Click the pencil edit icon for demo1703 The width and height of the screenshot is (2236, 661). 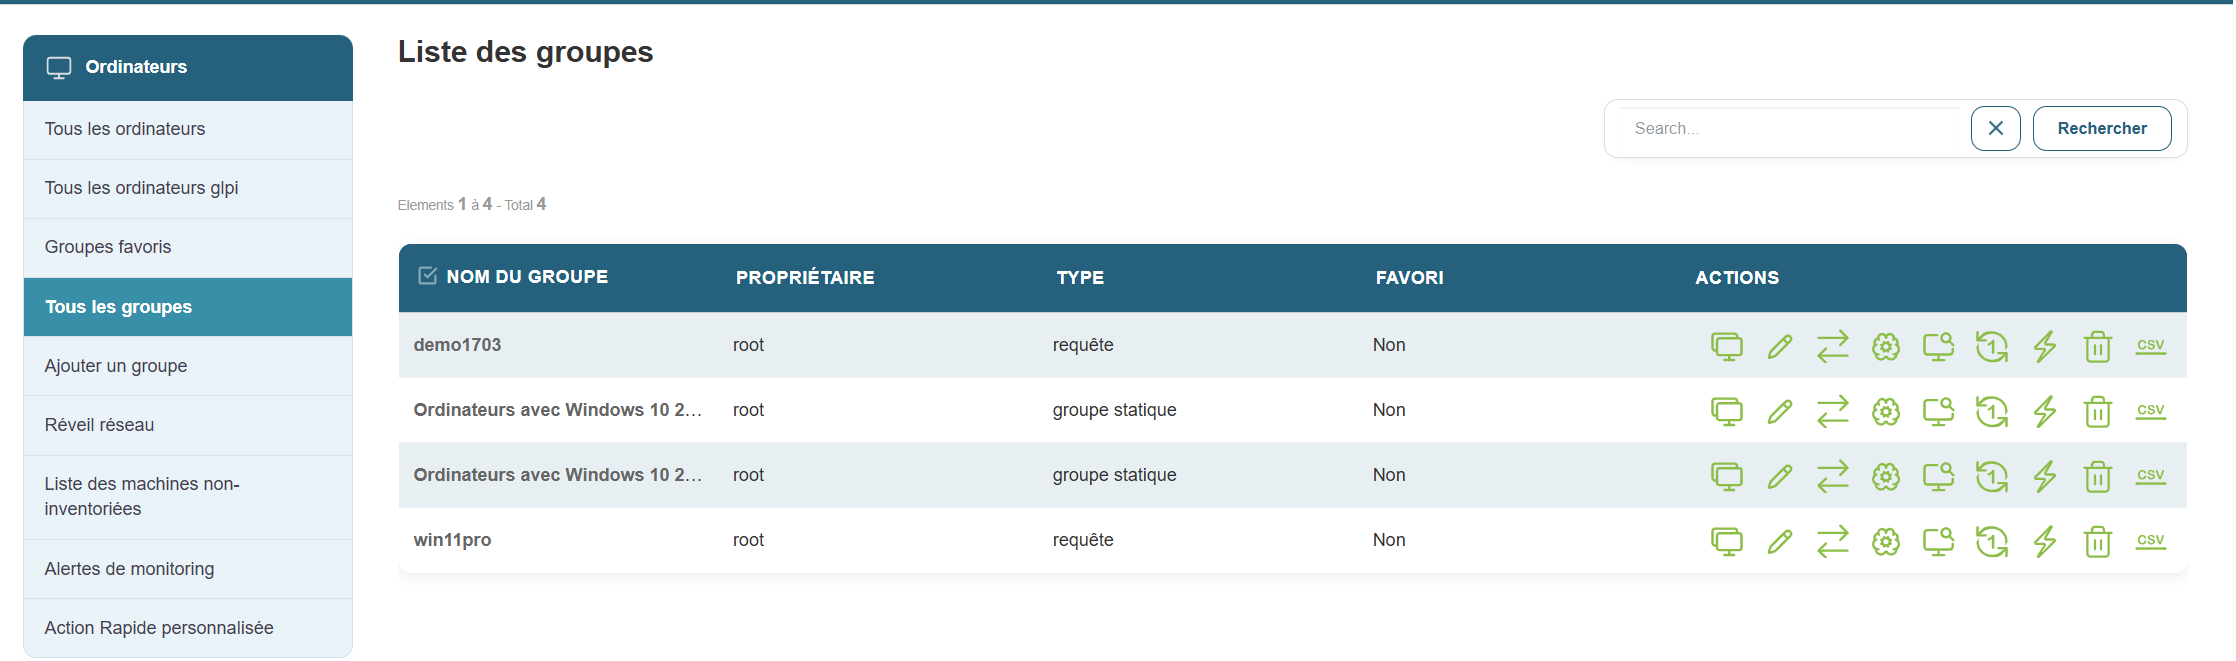(x=1779, y=346)
